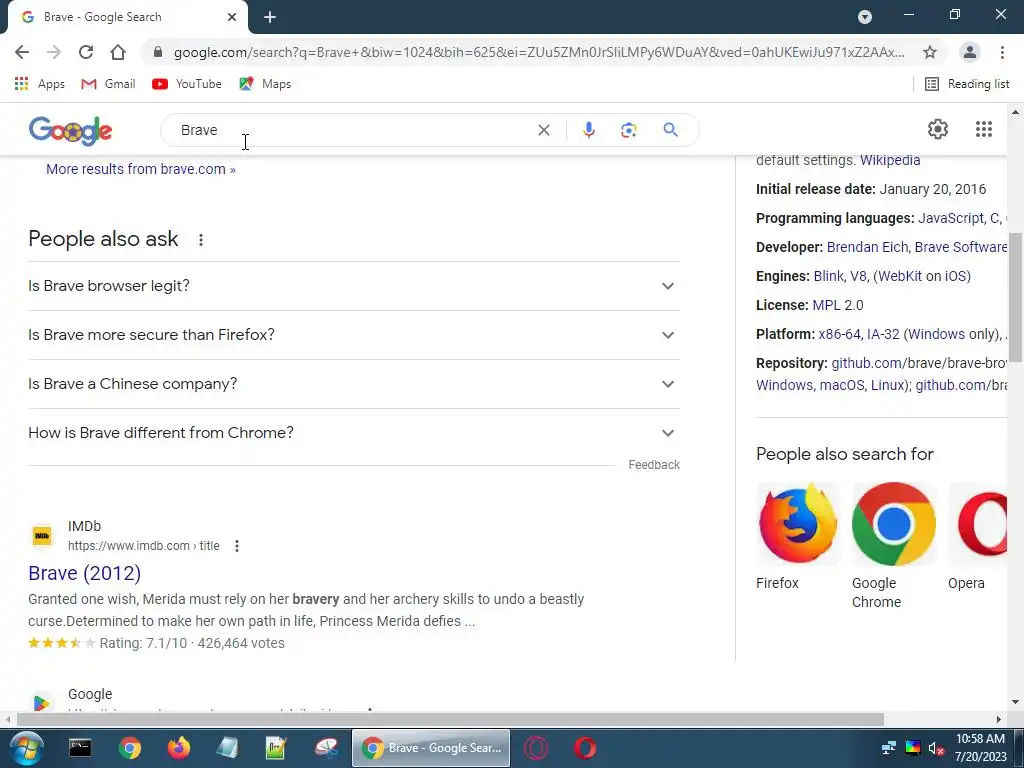The image size is (1024, 768).
Task: Open Command Prompt from the taskbar
Action: [80, 748]
